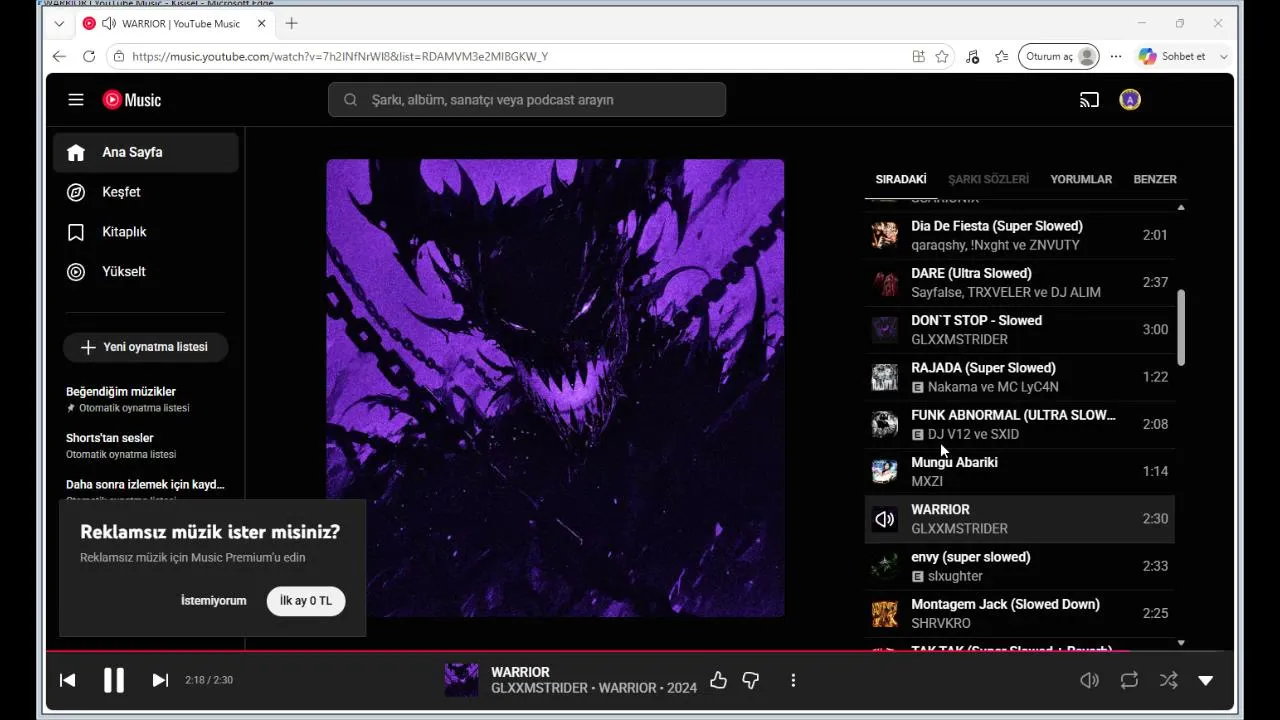Toggle shuffle in the player bar
Viewport: 1280px width, 720px height.
coord(1168,680)
